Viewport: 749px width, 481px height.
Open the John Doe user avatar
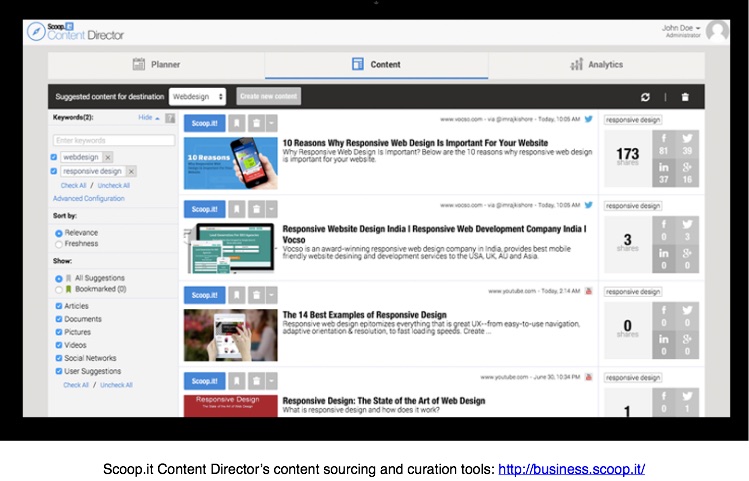point(717,31)
